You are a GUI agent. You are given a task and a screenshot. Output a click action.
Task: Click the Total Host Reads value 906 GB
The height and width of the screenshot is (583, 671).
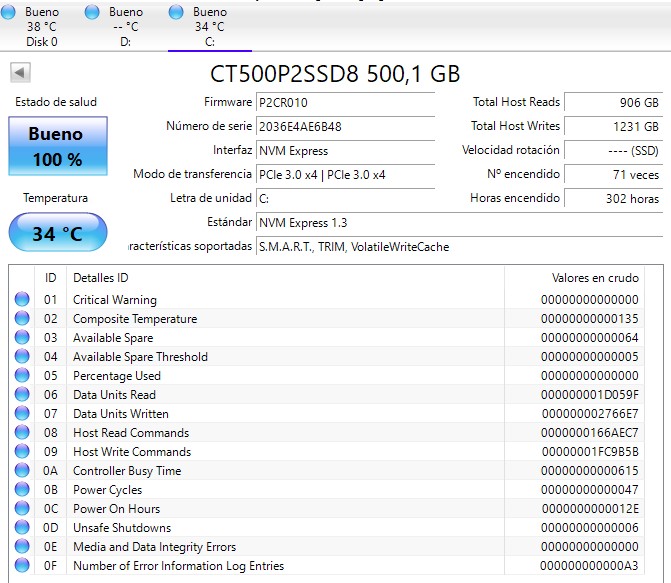click(613, 102)
